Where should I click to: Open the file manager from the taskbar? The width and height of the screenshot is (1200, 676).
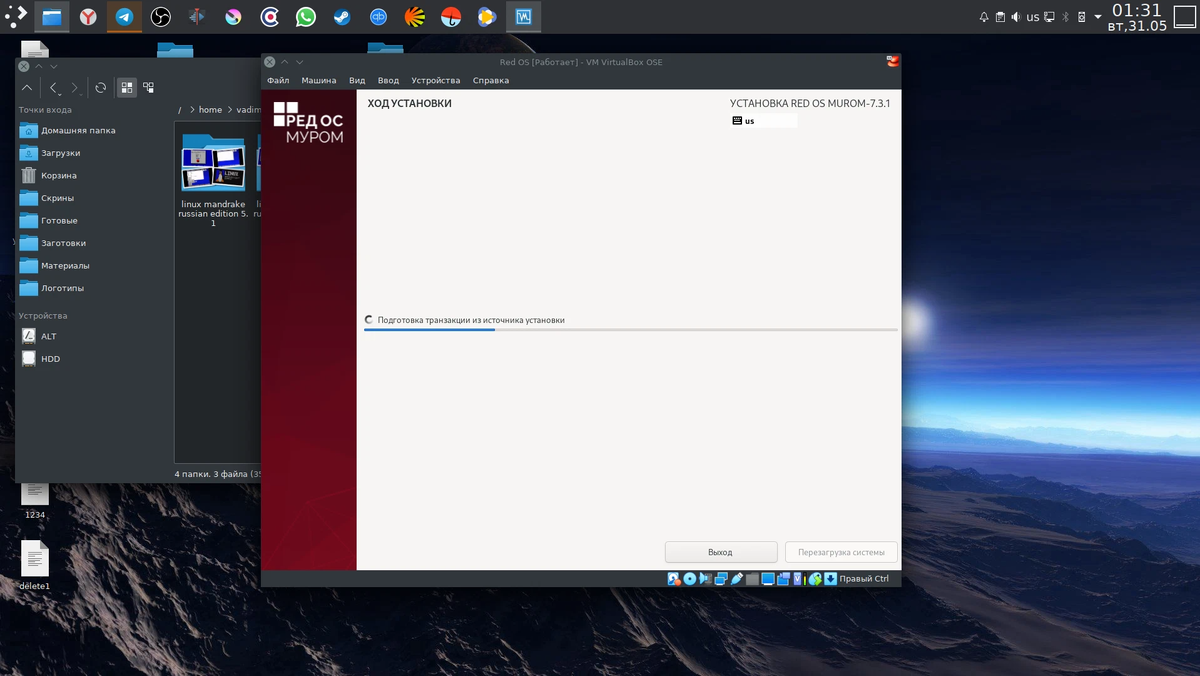(x=51, y=17)
